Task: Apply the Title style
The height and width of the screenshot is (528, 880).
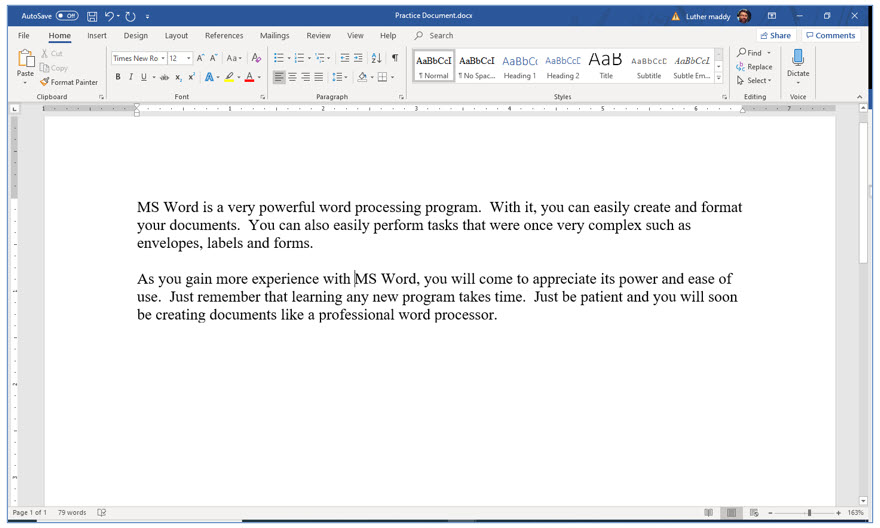Action: (x=606, y=66)
